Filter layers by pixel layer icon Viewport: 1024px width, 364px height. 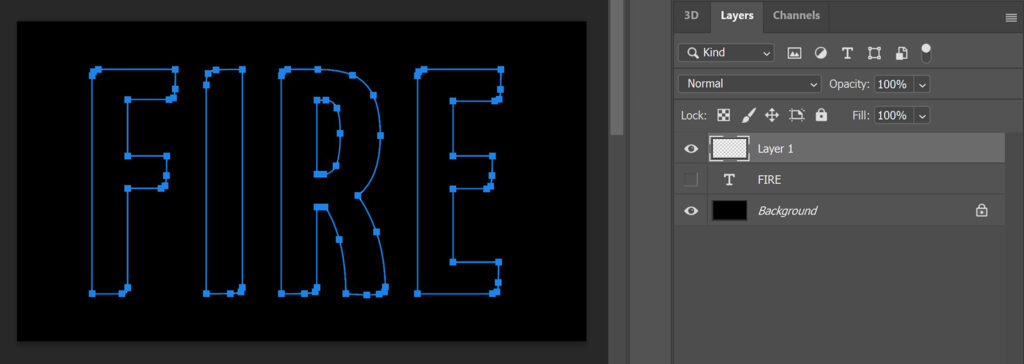pyautogui.click(x=794, y=53)
